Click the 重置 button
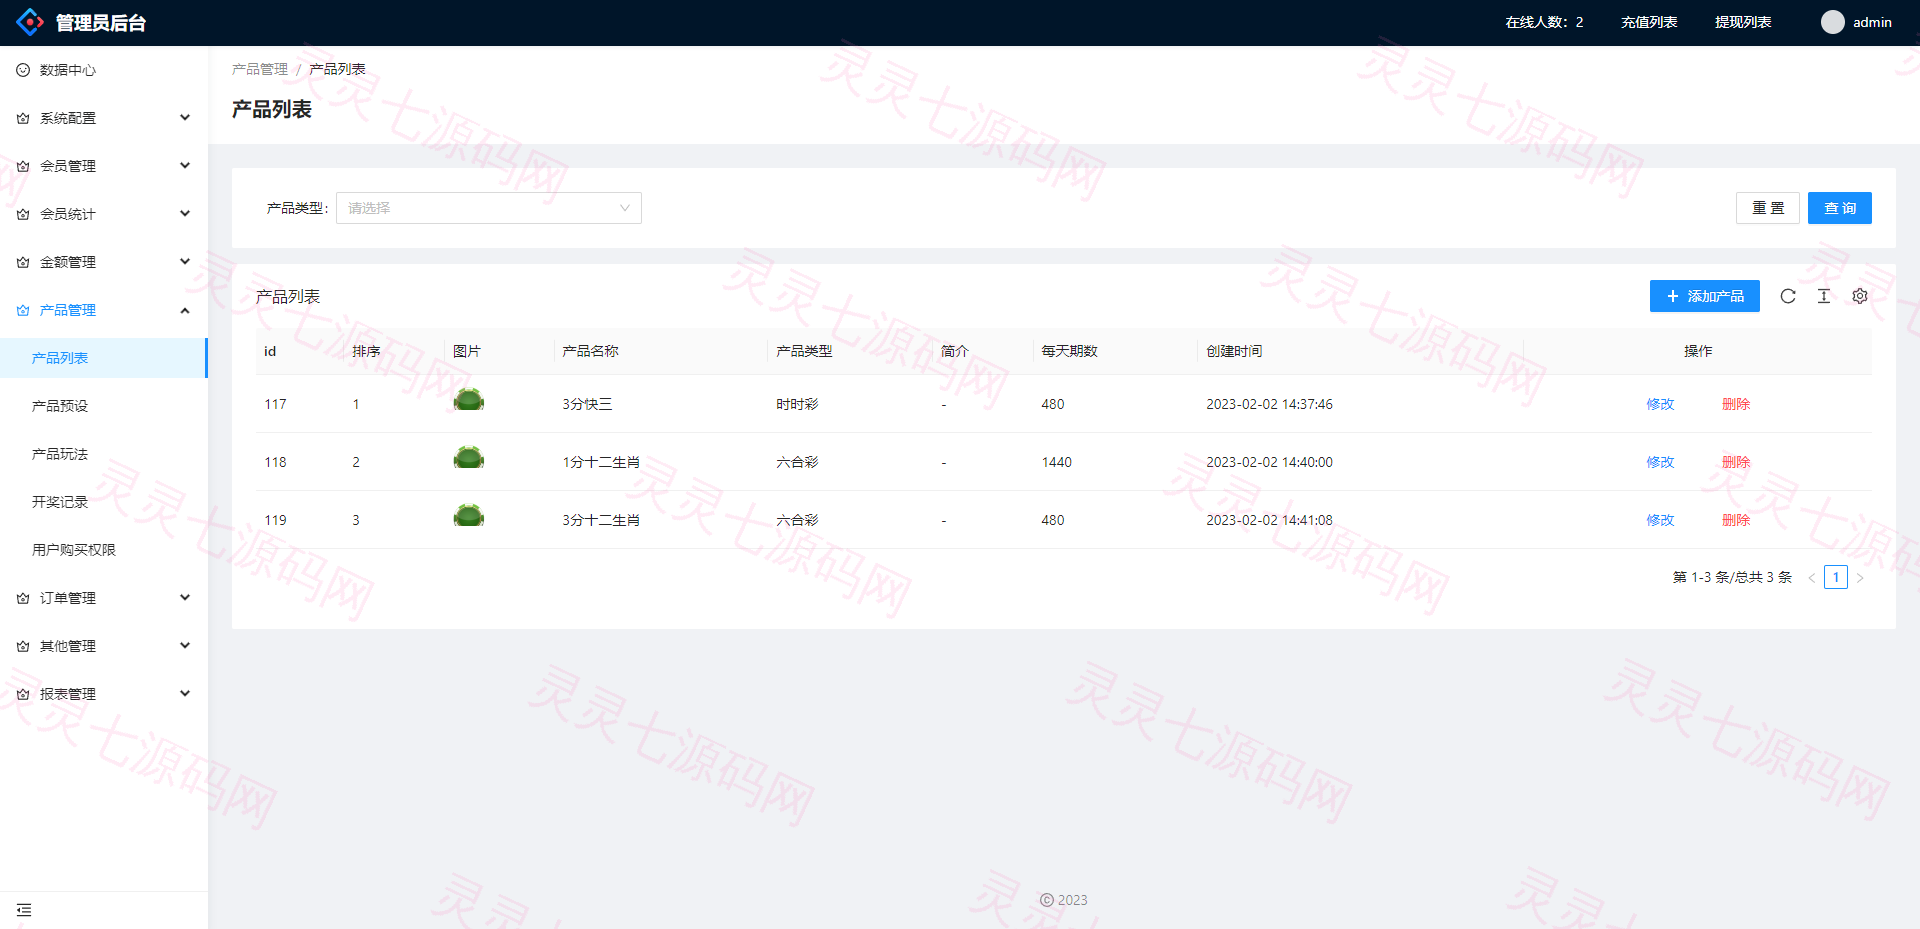Viewport: 1920px width, 929px height. 1768,208
